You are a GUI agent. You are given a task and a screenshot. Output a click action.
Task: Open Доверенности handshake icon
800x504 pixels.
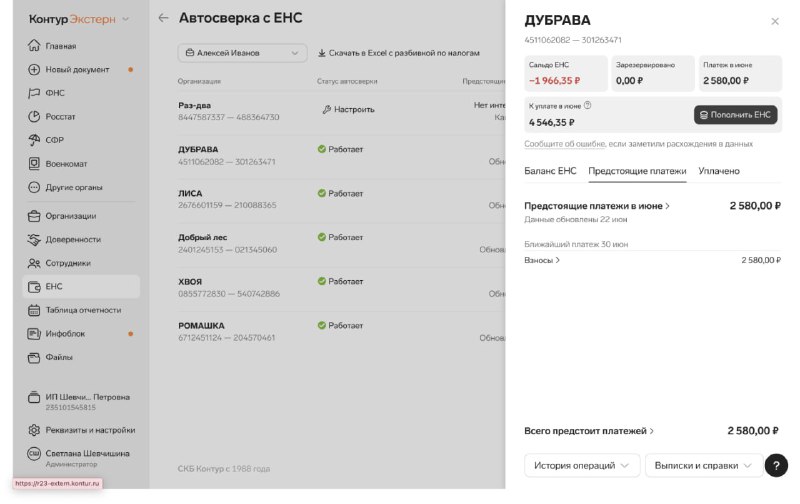pyautogui.click(x=34, y=239)
